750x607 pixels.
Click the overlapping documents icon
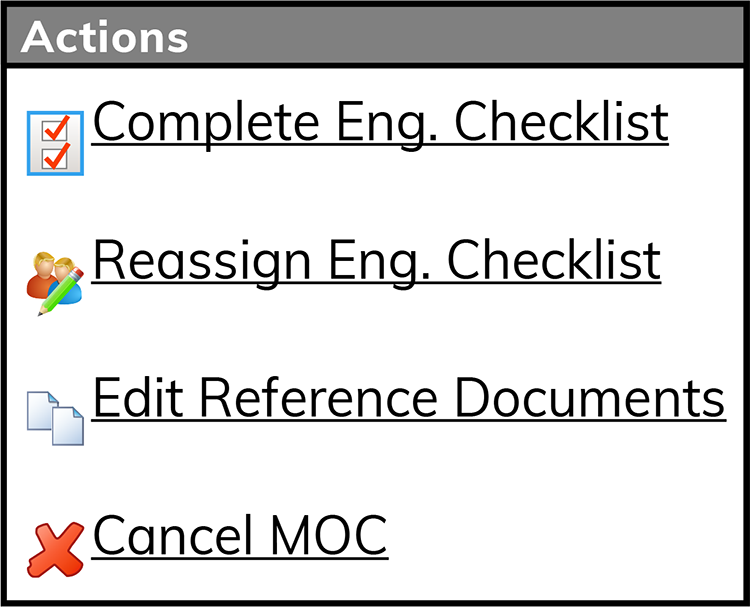click(x=55, y=417)
